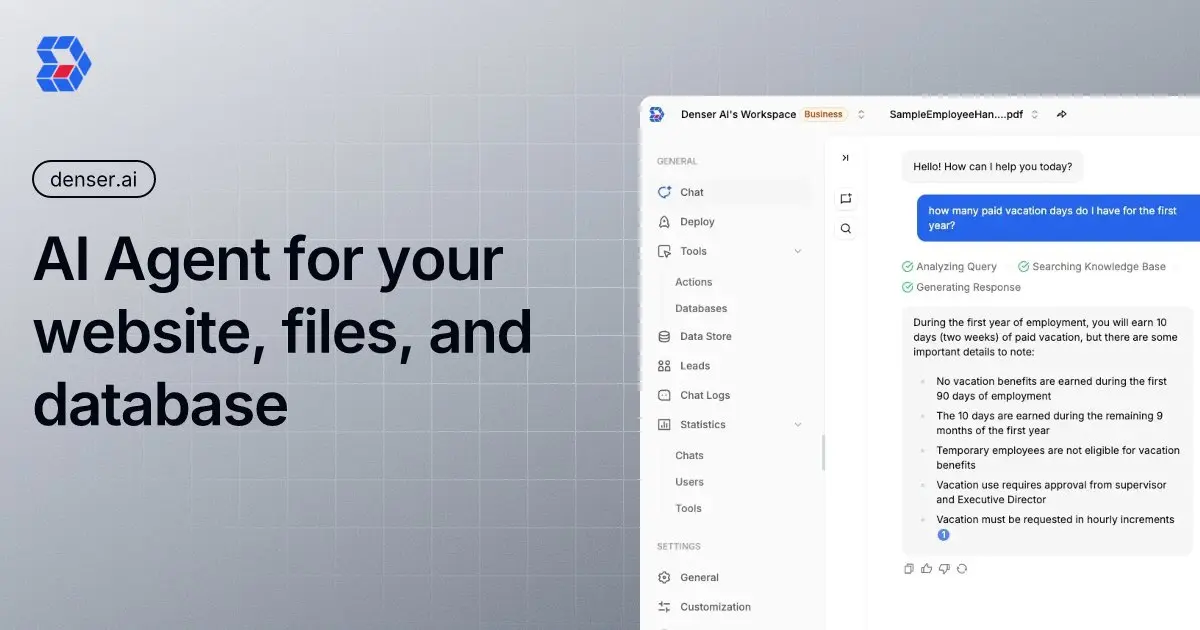Open the Chat section in the sidebar
The image size is (1200, 630).
coord(690,192)
